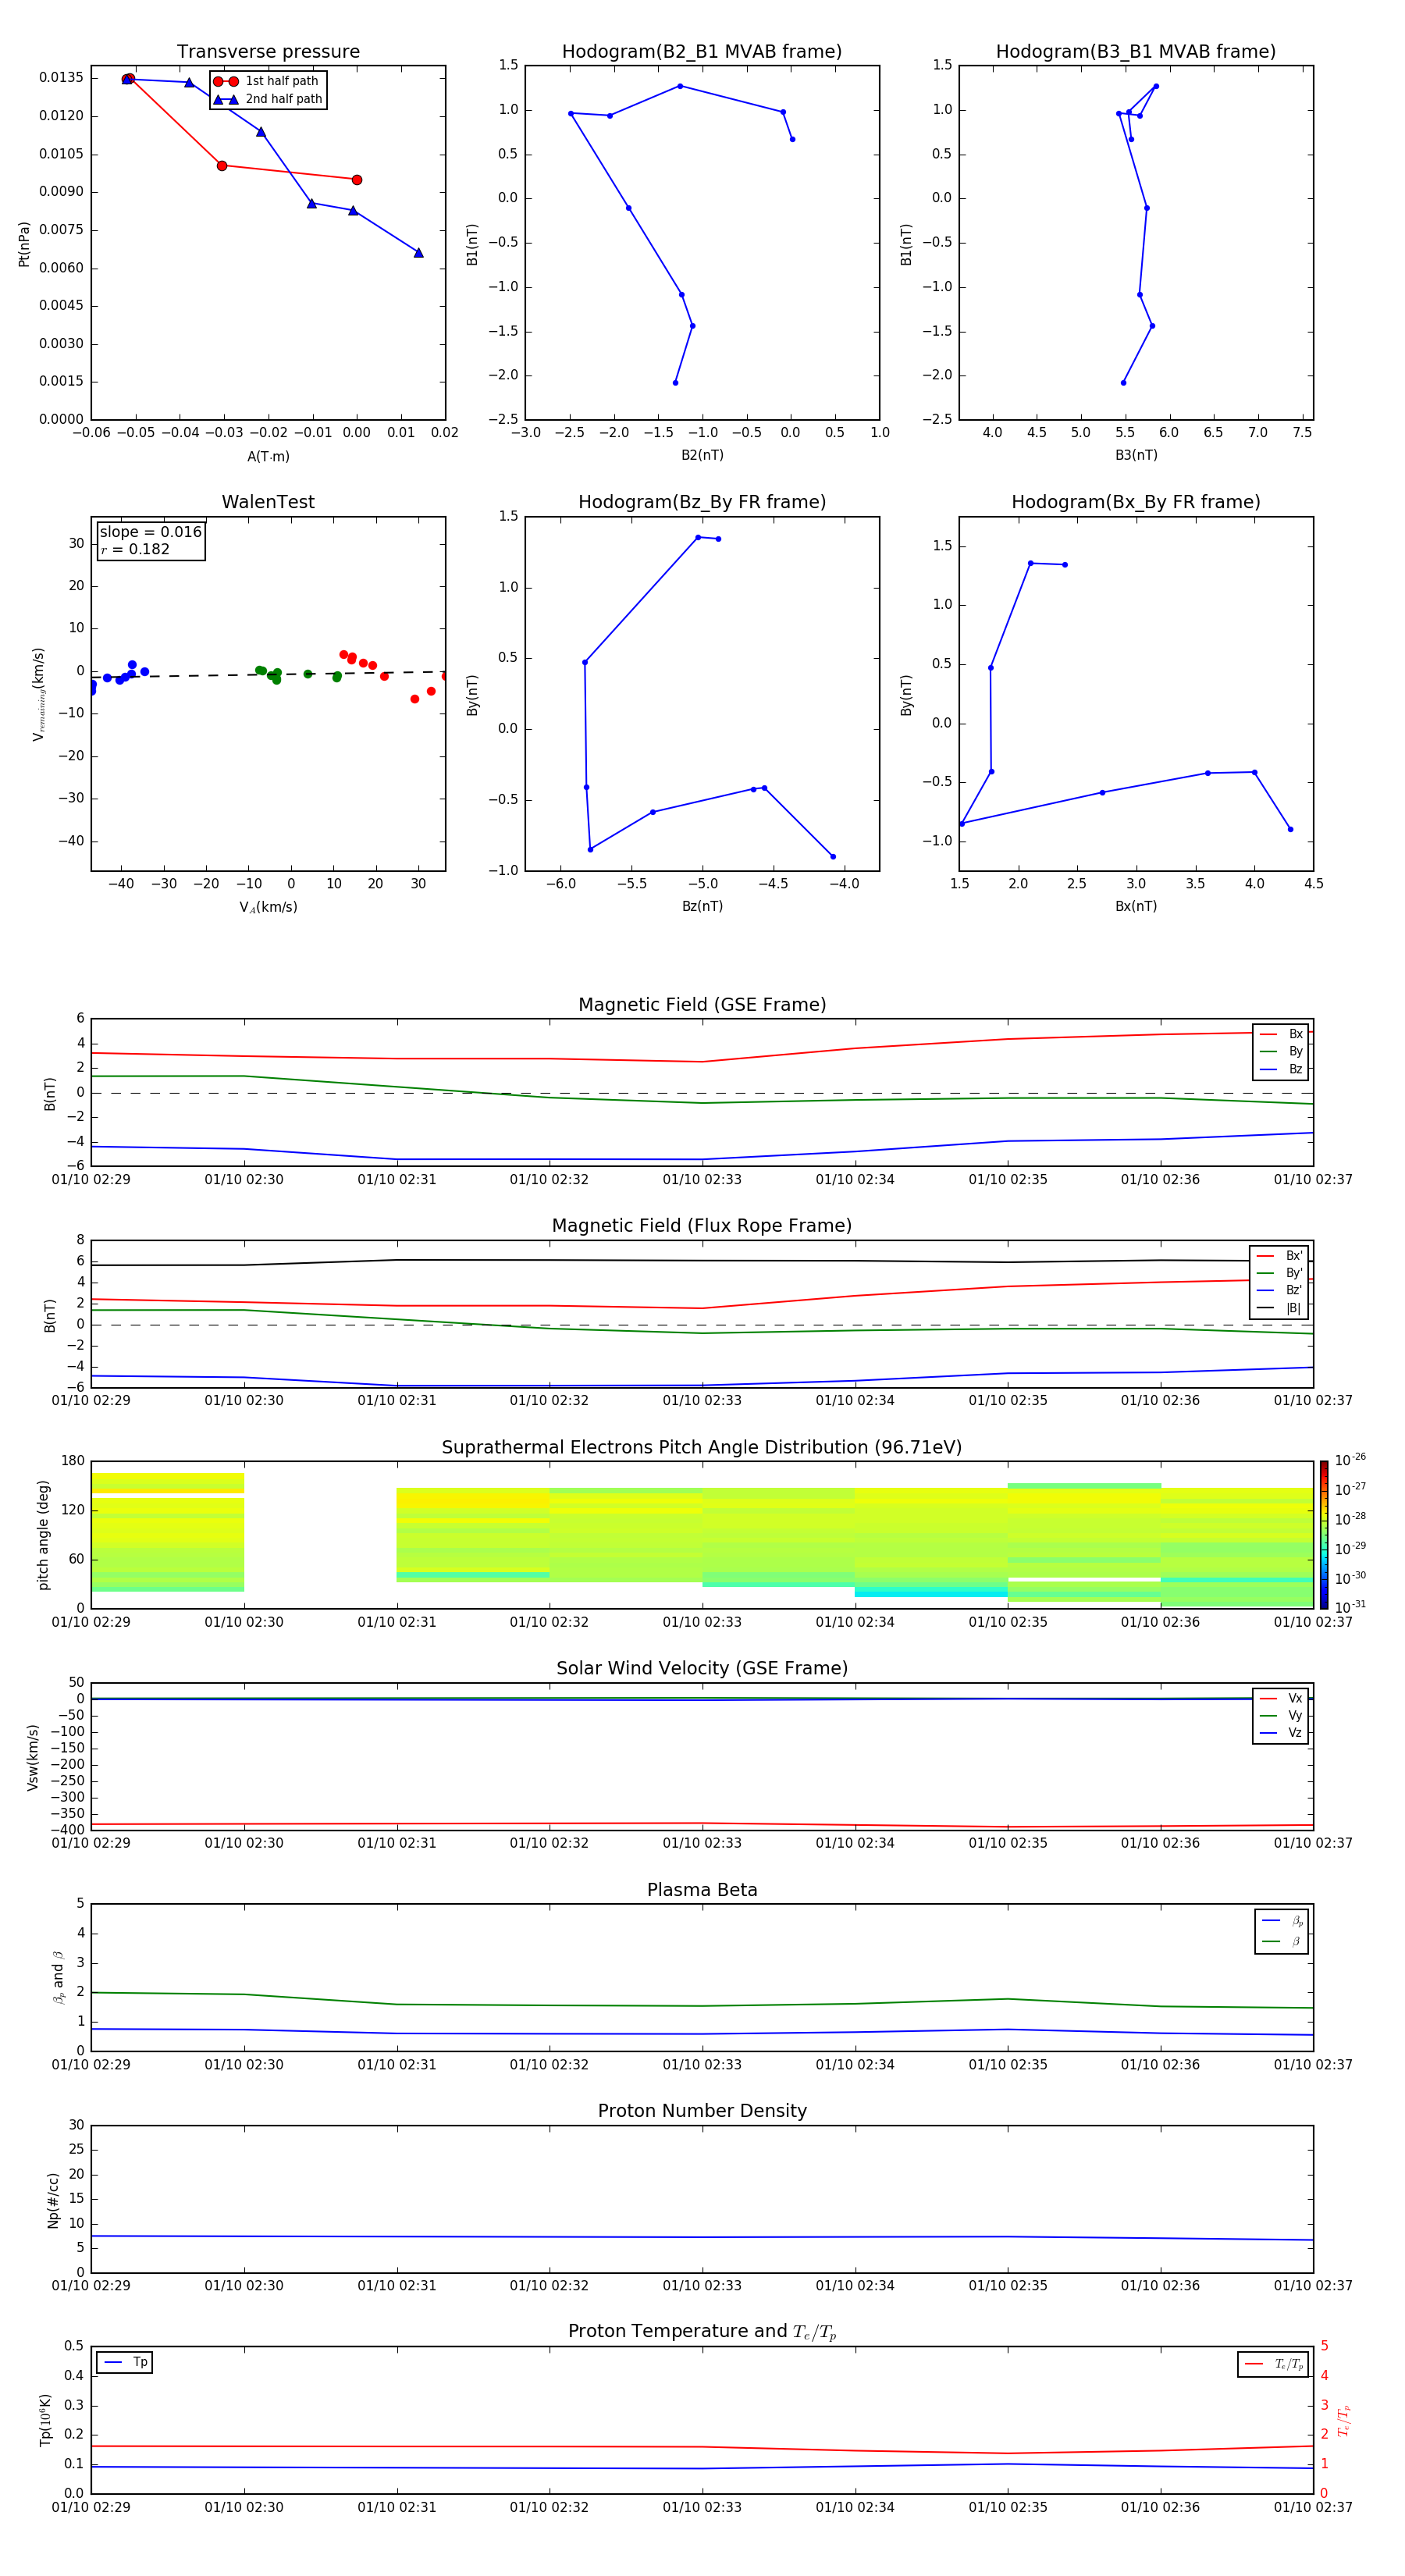Image resolution: width=1405 pixels, height=2576 pixels.
Task: Click the '1st half path' legend entry
Action: coord(267,81)
